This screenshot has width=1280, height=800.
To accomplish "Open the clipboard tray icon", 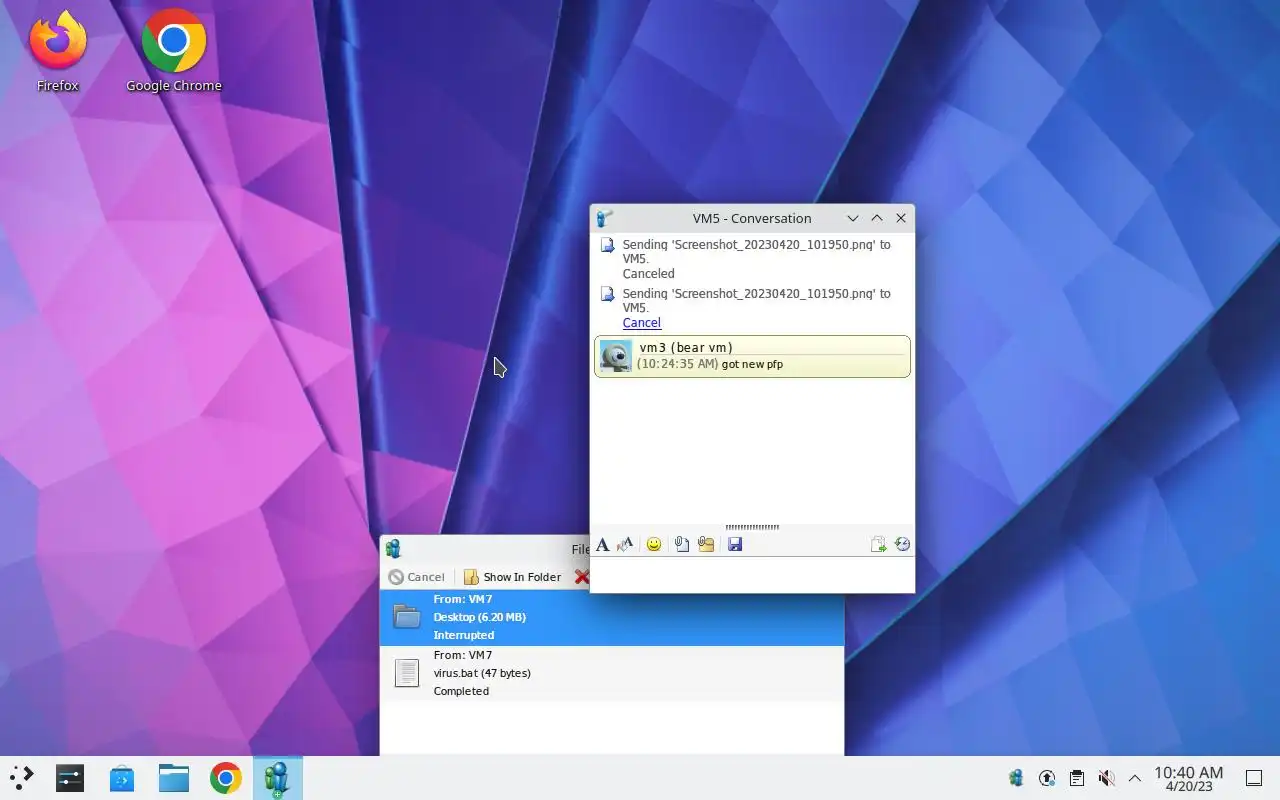I will (1076, 778).
